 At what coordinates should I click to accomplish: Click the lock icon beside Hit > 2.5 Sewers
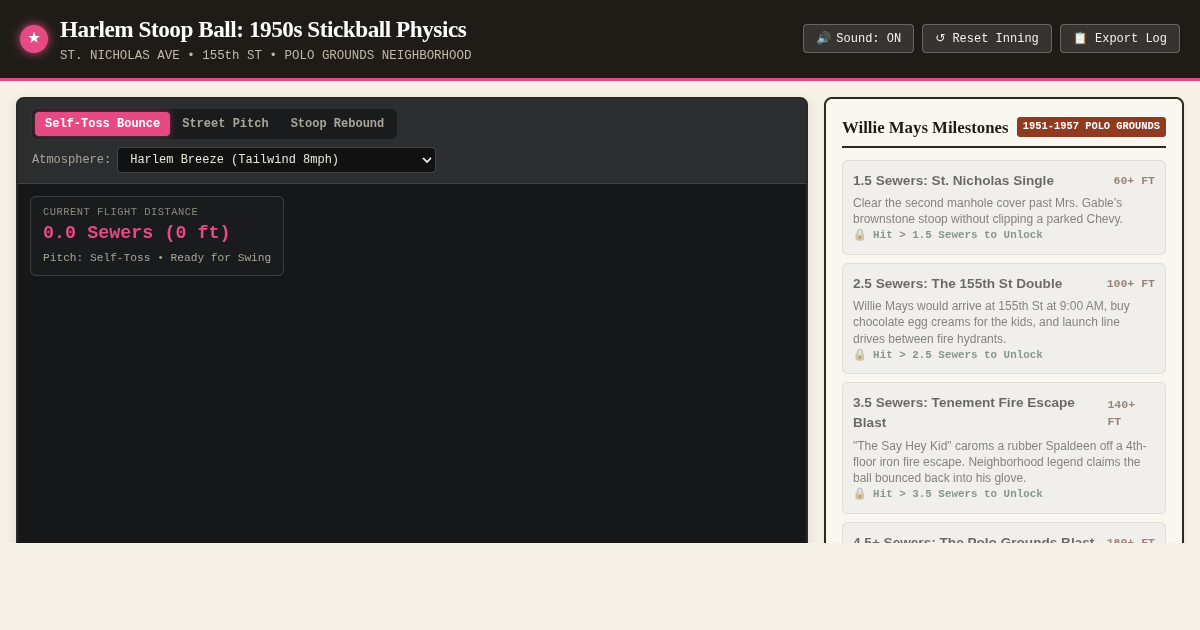point(859,355)
